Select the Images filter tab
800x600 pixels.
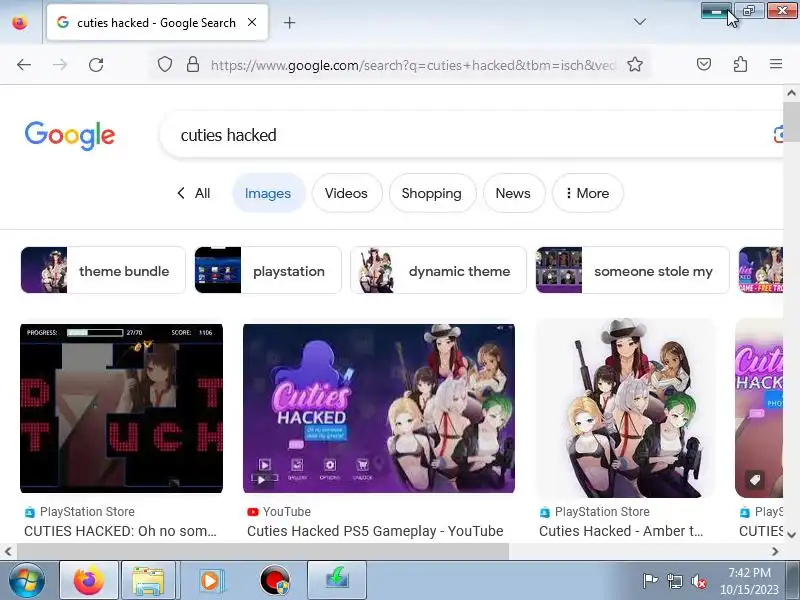pyautogui.click(x=268, y=193)
